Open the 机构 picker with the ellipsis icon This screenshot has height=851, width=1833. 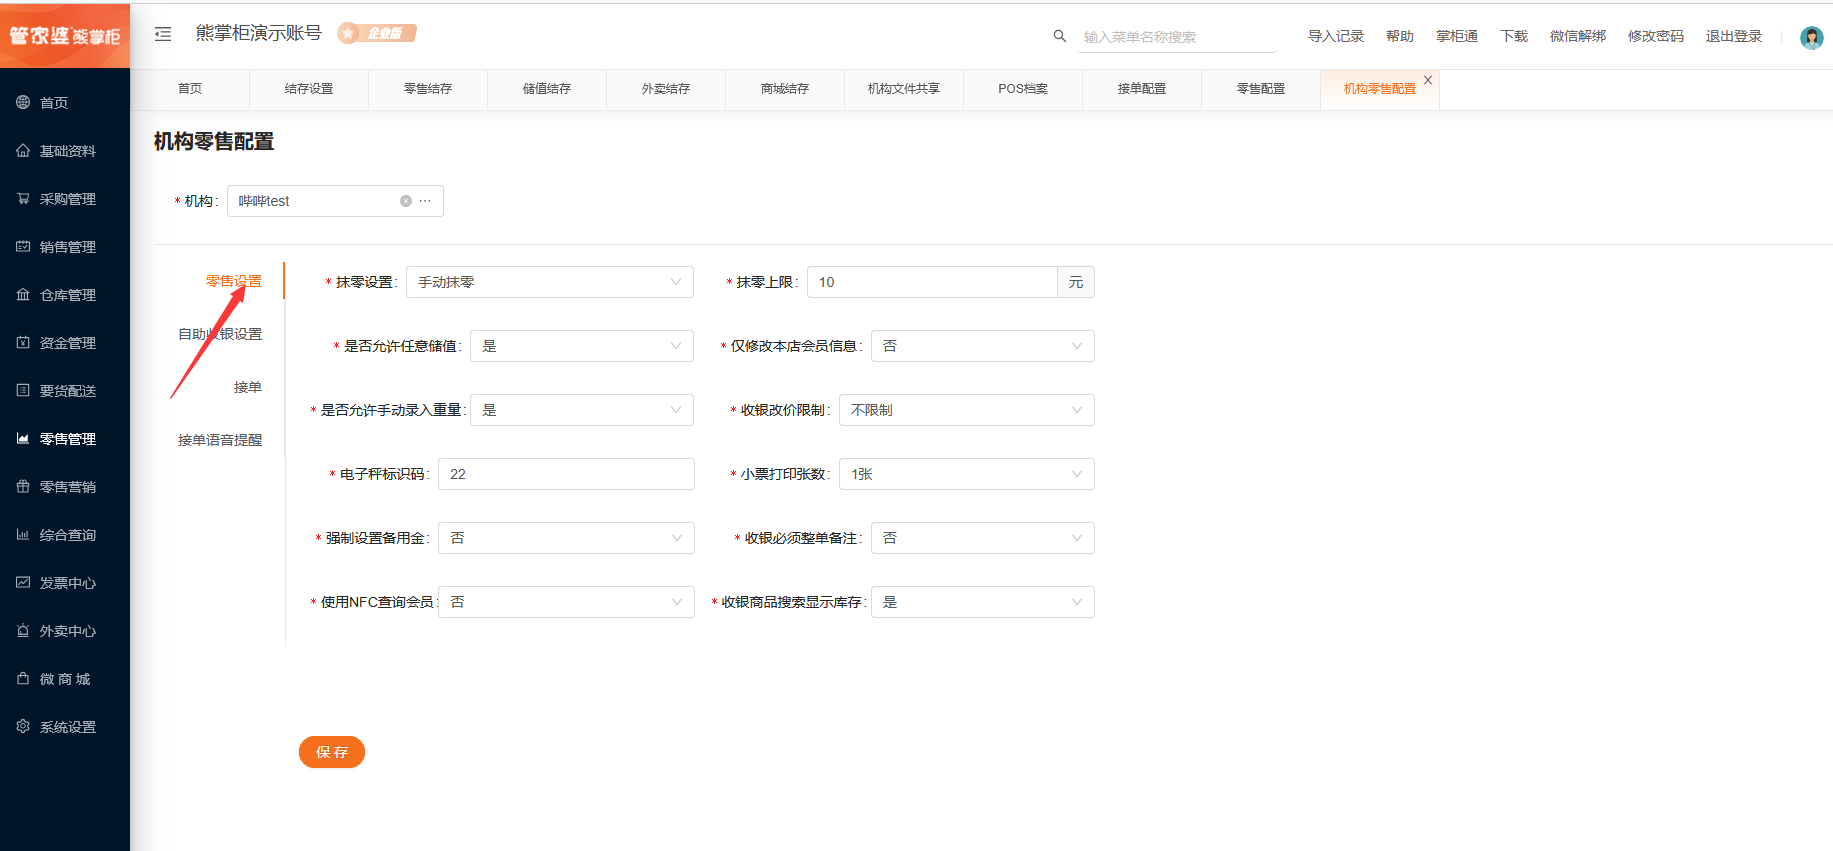point(425,201)
